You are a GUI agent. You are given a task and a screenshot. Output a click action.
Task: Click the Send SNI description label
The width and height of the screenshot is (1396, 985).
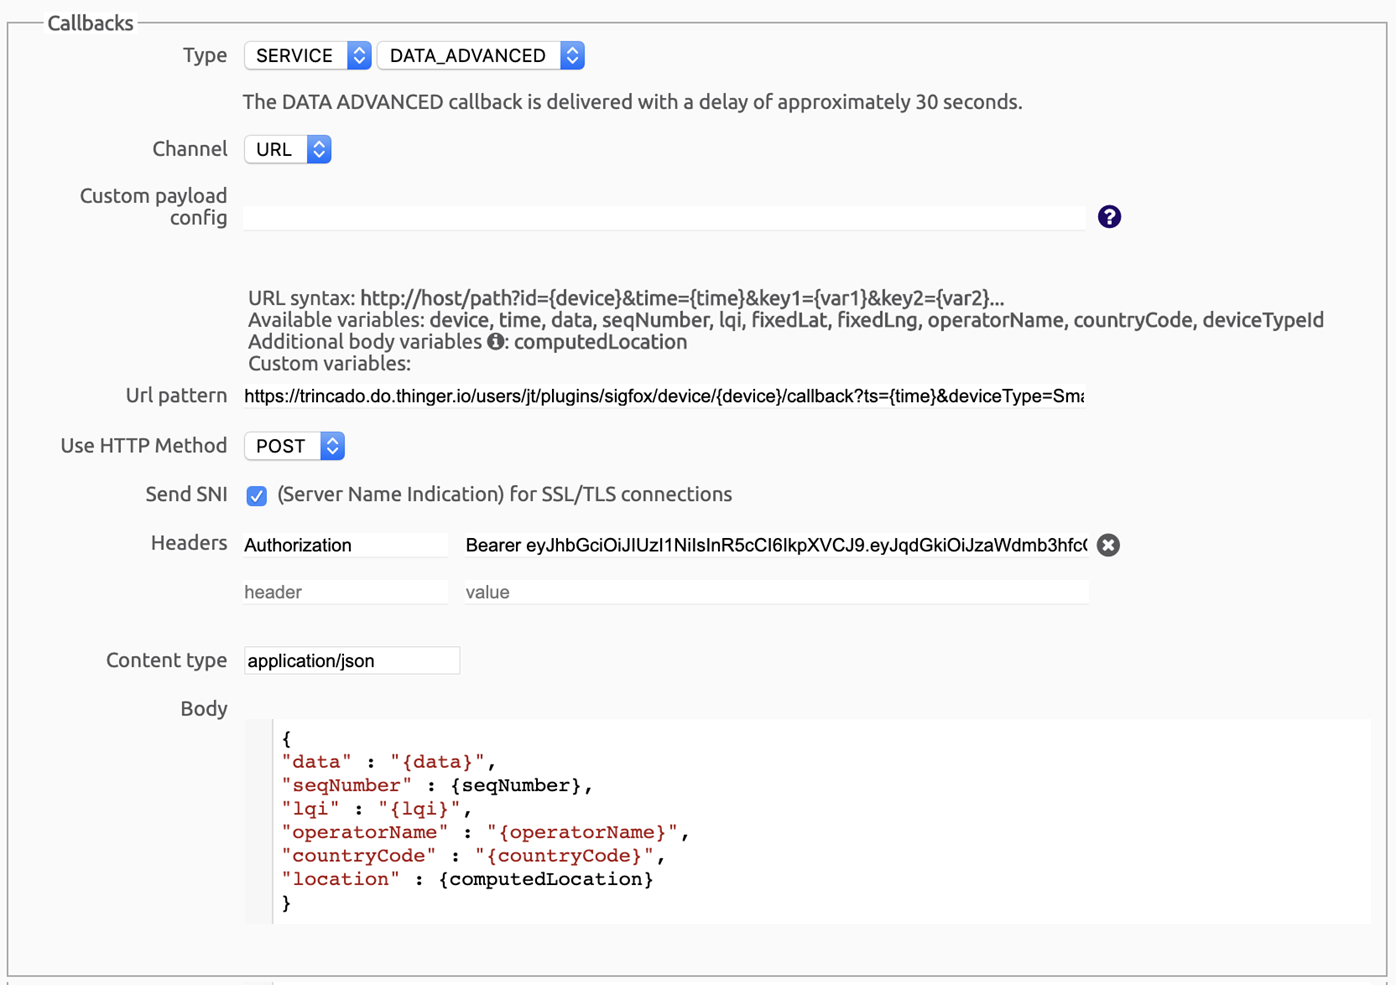click(504, 495)
